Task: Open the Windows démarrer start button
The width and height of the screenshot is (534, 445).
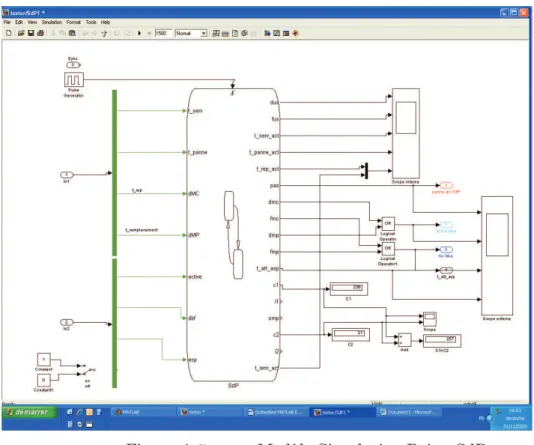Action: 29,412
